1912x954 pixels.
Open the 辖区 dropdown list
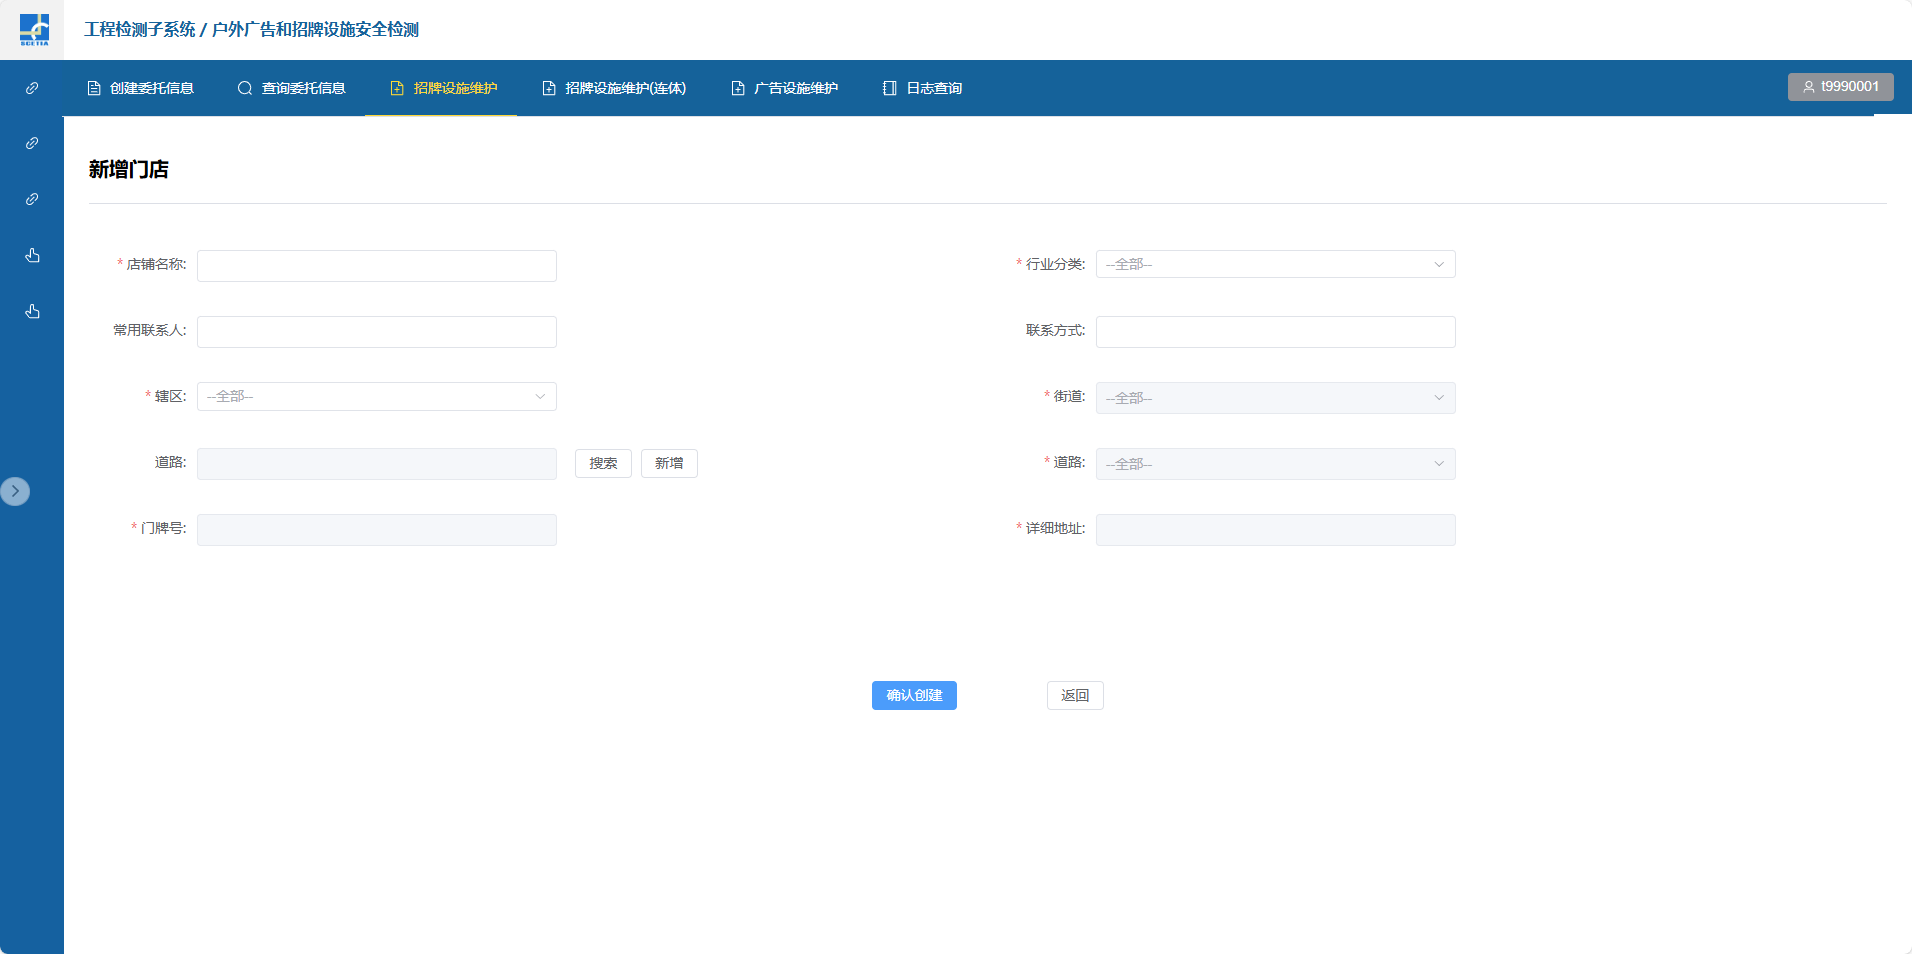click(x=376, y=397)
